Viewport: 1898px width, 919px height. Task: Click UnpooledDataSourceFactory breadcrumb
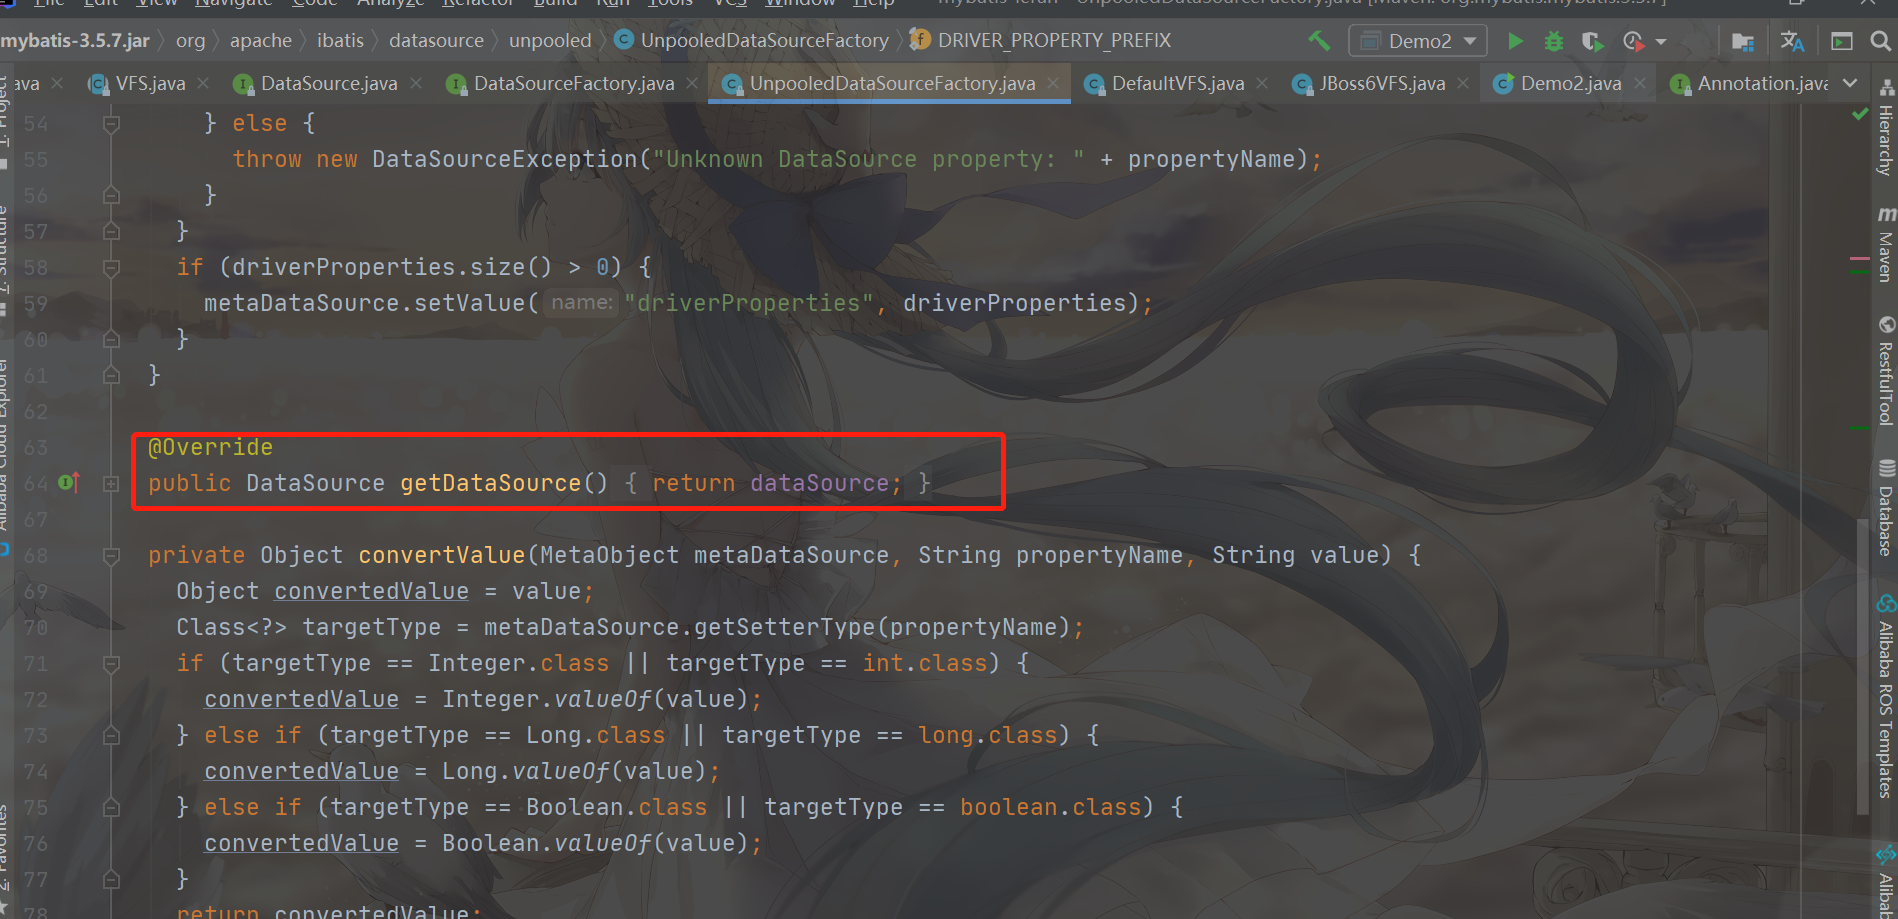coord(752,41)
